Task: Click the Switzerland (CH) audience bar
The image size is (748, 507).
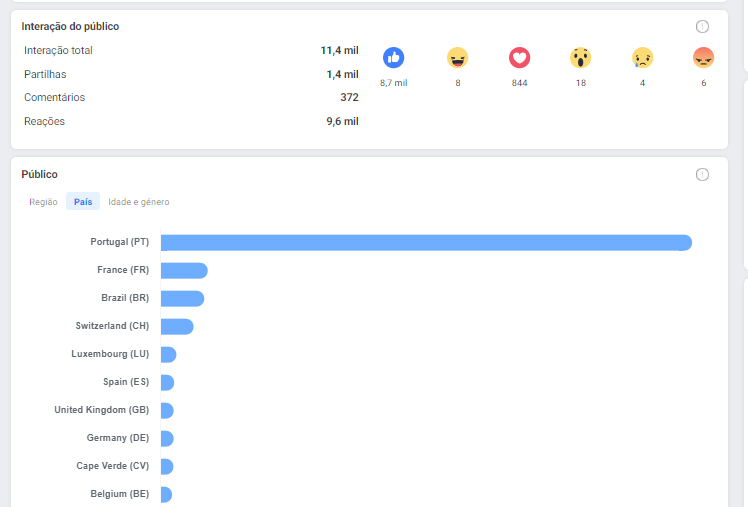Action: click(x=177, y=327)
